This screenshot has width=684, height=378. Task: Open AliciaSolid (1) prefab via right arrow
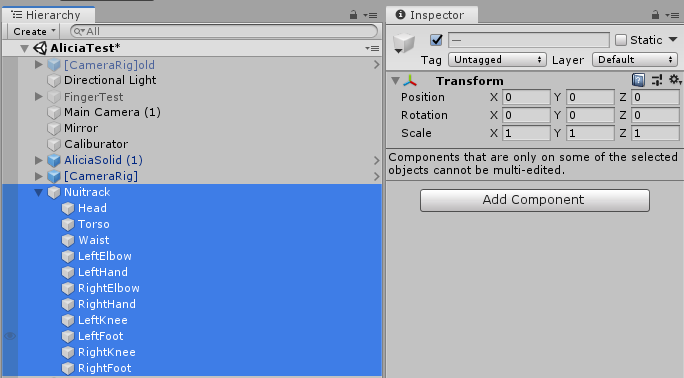[376, 160]
